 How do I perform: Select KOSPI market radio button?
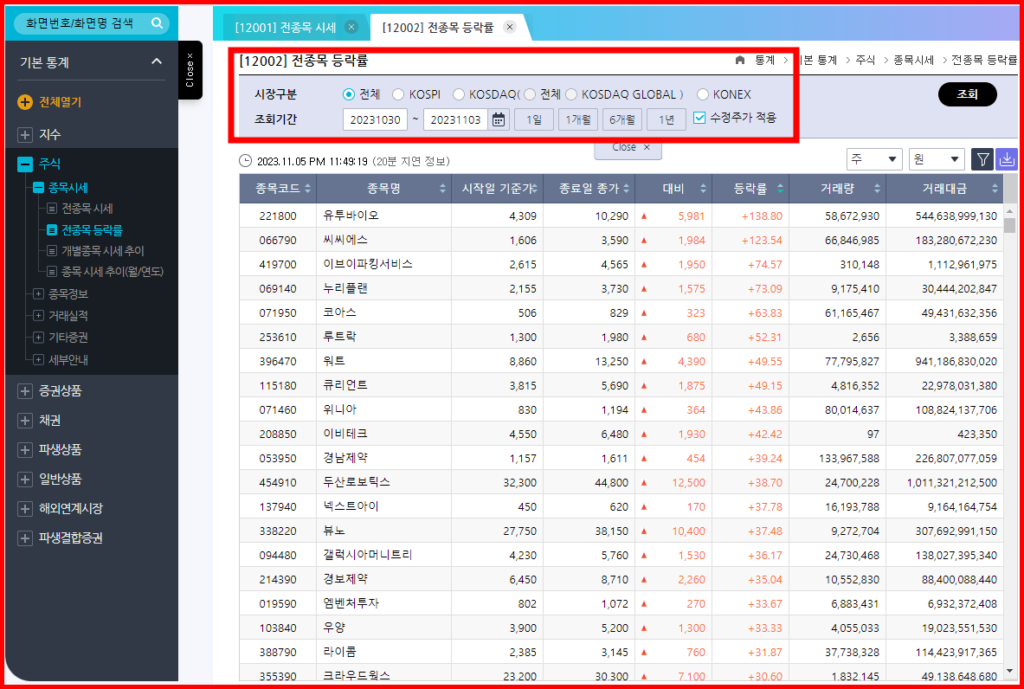point(398,95)
